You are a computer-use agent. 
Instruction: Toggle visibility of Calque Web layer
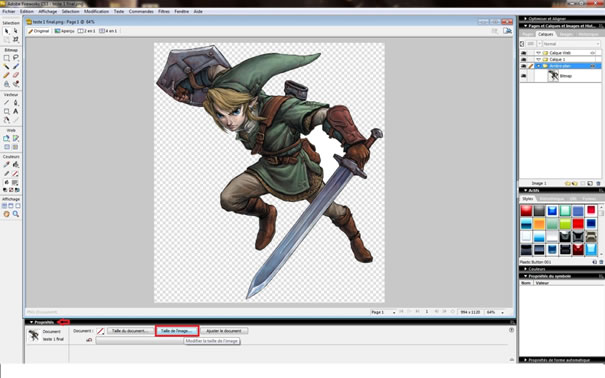pos(524,53)
